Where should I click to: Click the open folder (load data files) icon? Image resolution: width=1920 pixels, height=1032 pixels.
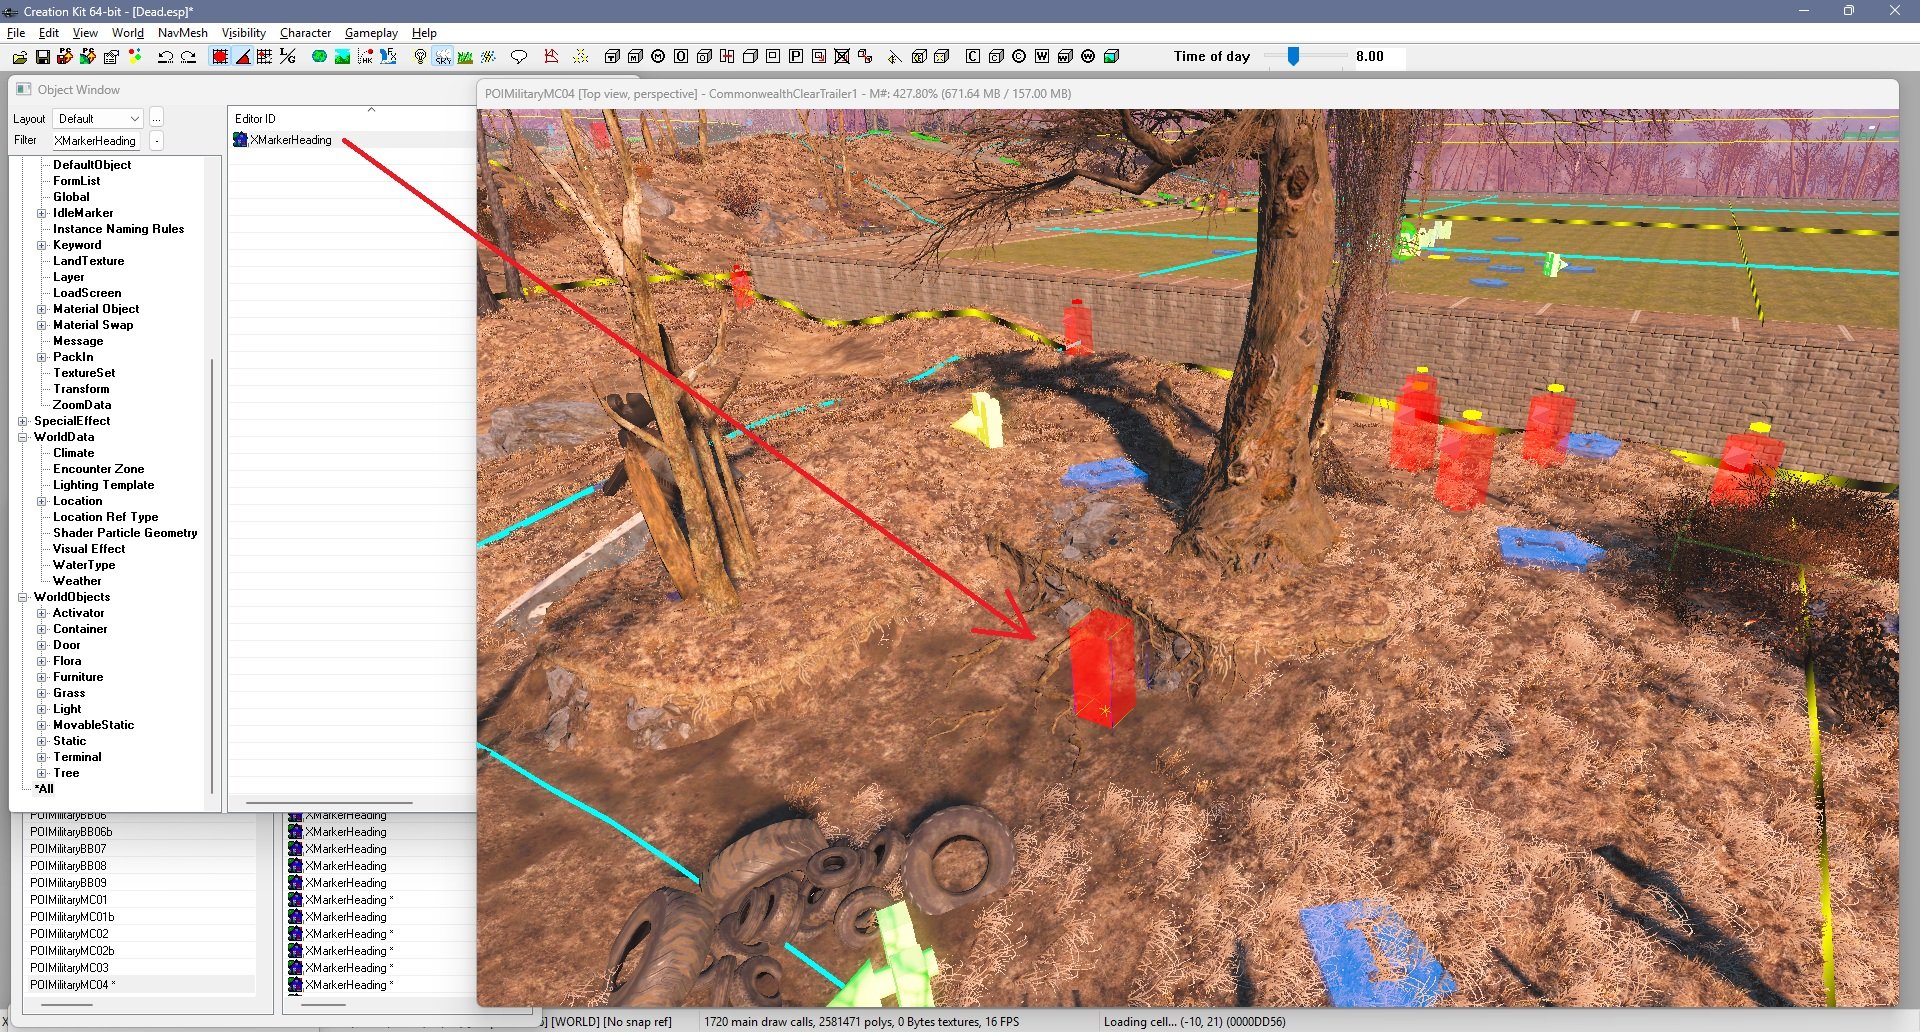click(19, 57)
